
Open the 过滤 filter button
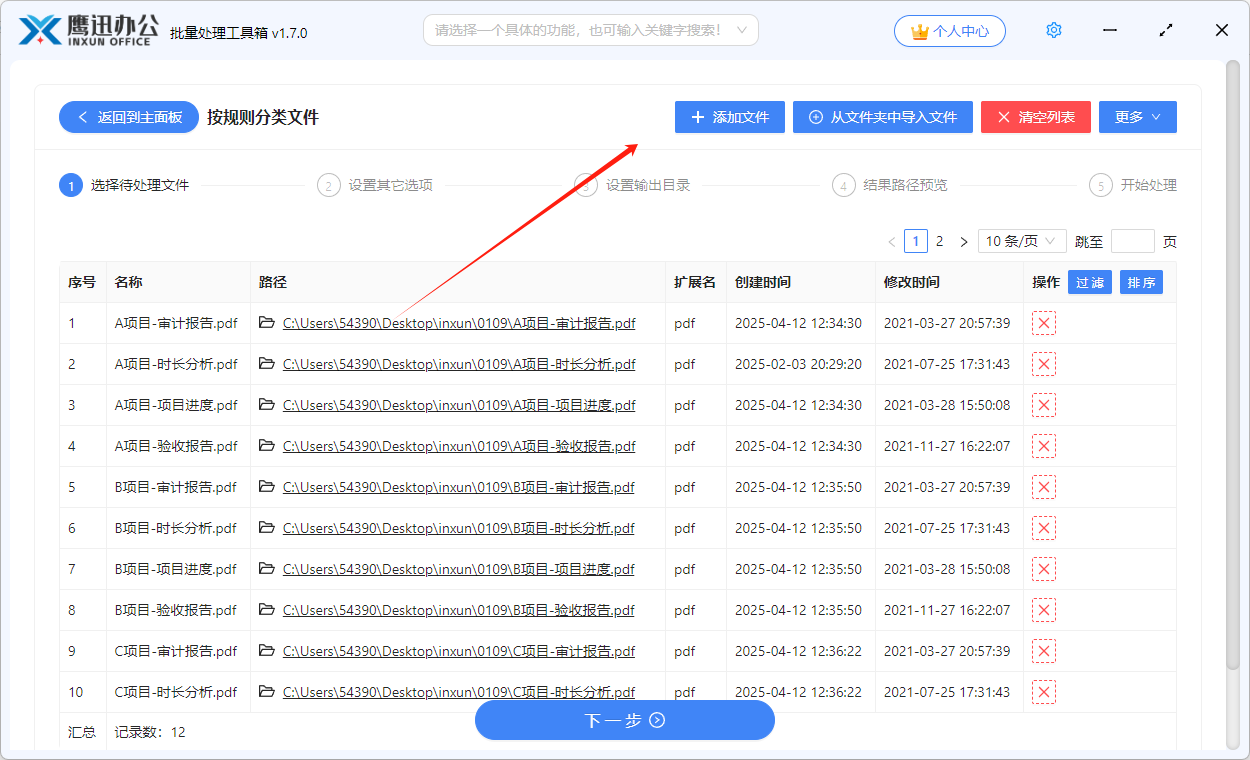point(1089,283)
